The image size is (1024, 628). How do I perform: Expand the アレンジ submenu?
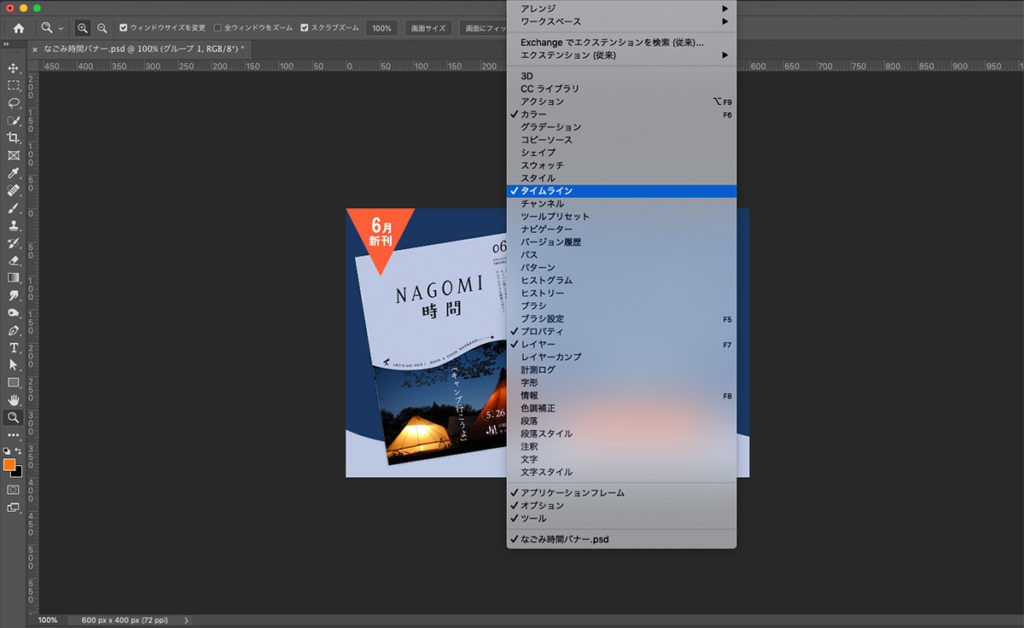click(x=620, y=8)
